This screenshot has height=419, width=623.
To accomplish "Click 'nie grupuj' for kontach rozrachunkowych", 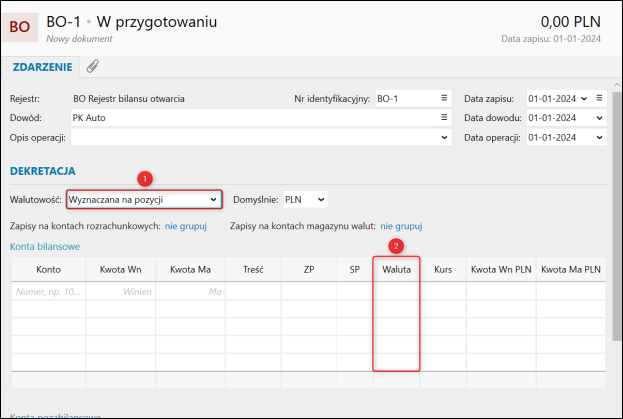I will coord(186,226).
